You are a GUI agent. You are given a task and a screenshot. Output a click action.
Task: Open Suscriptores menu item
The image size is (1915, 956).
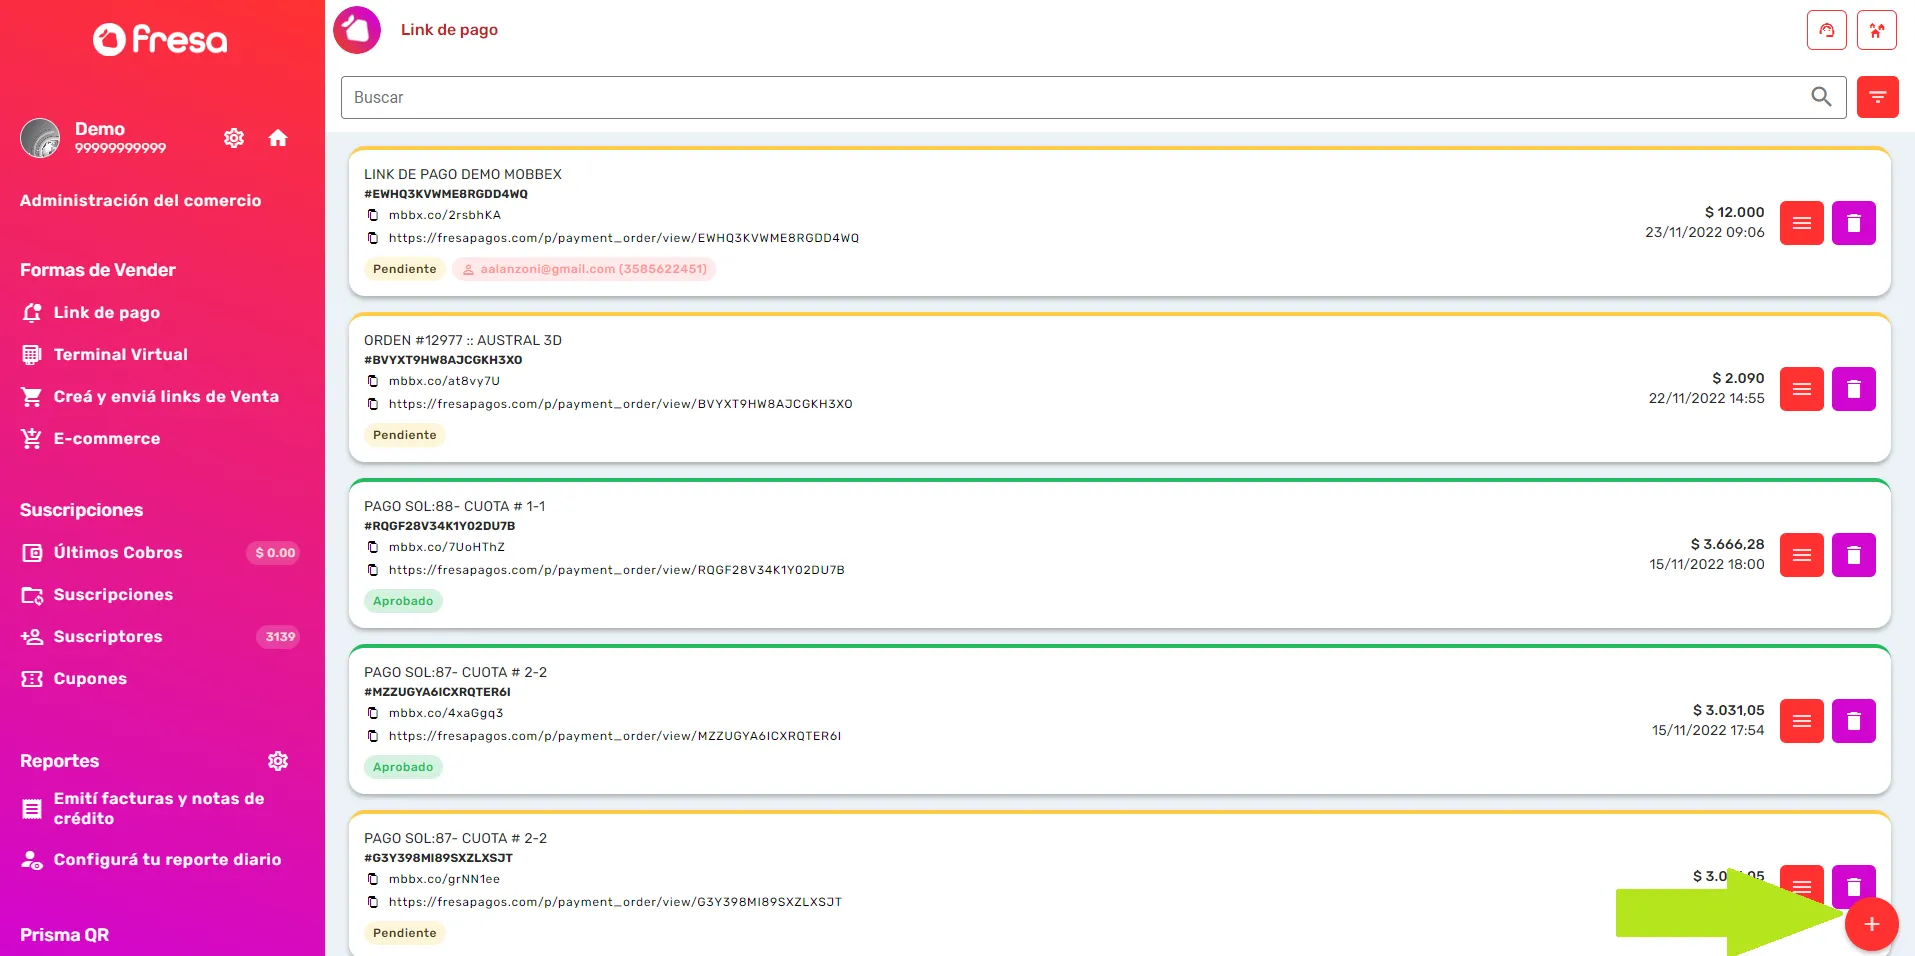coord(108,636)
